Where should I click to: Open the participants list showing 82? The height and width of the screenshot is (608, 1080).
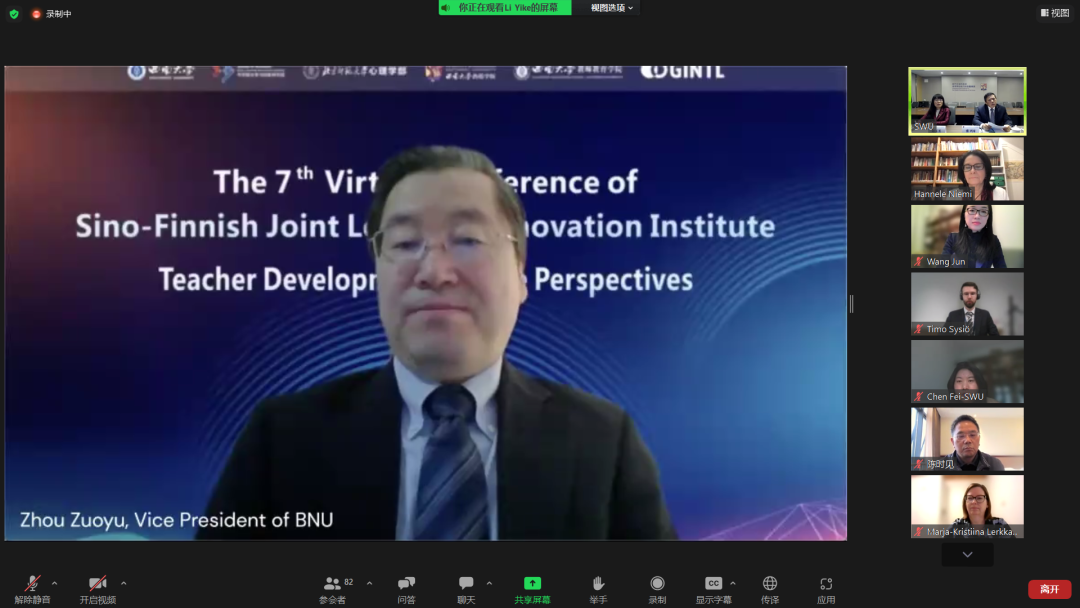333,584
